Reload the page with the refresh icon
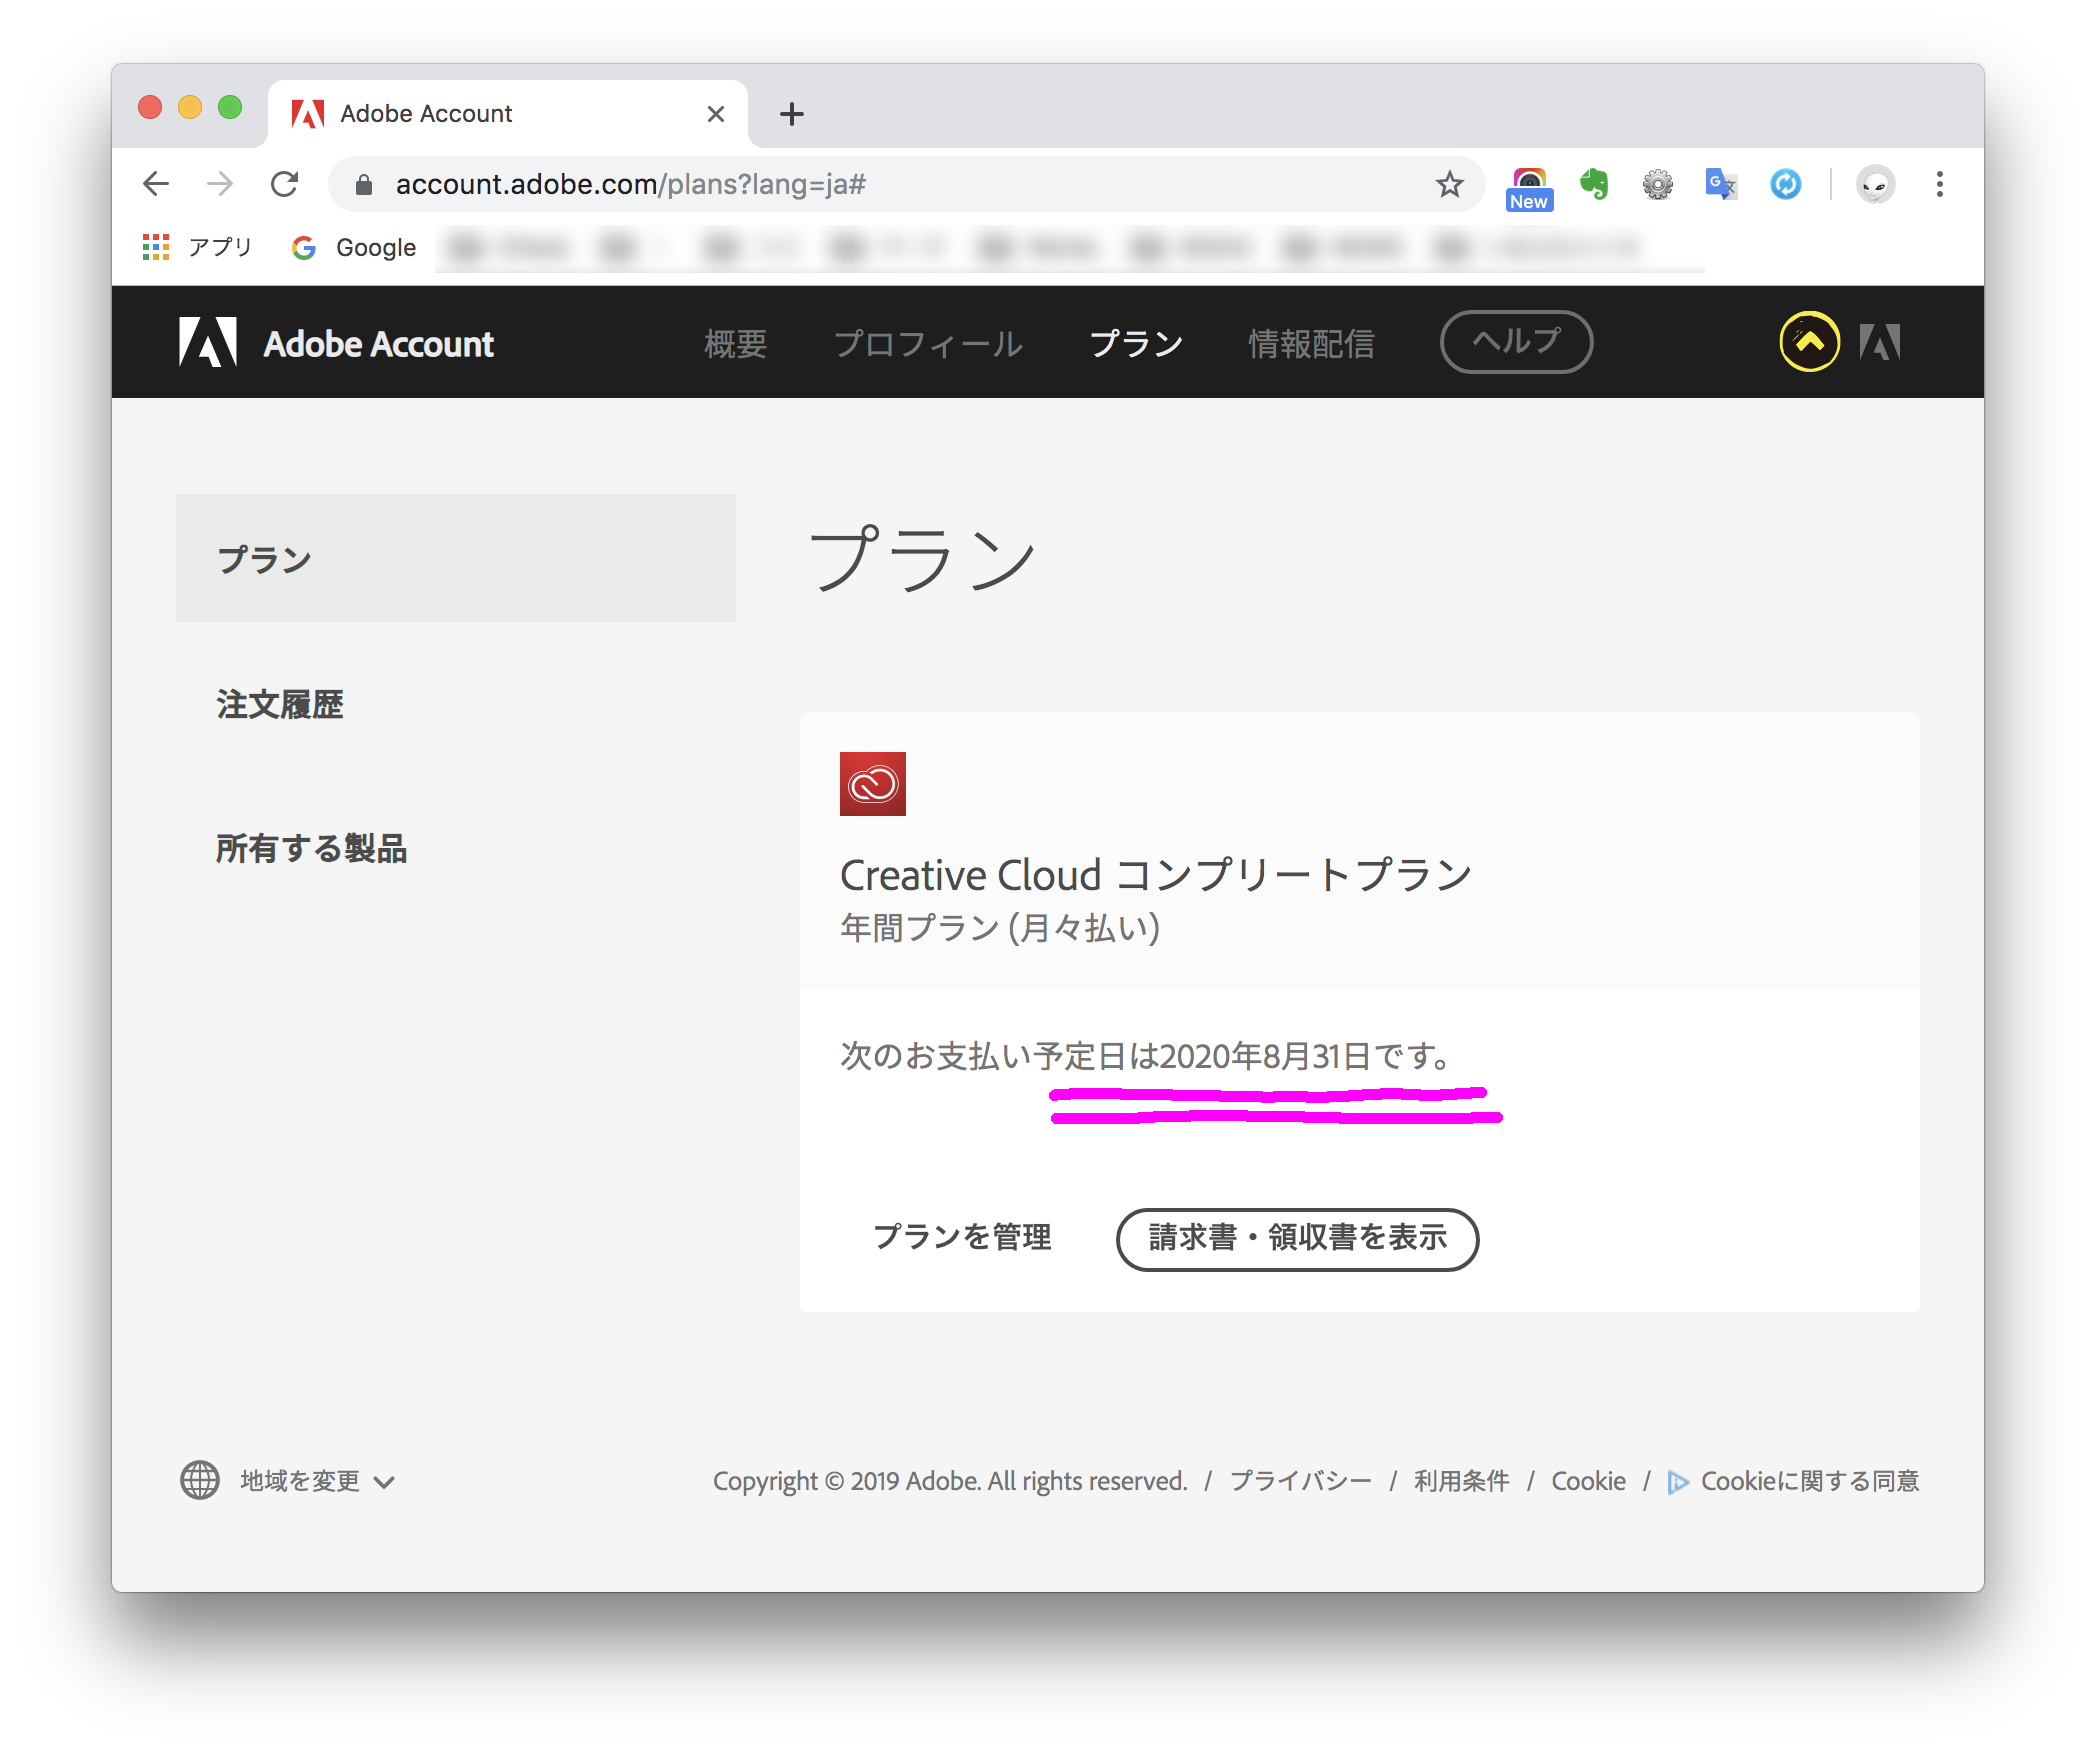Image resolution: width=2096 pixels, height=1752 pixels. [x=285, y=184]
